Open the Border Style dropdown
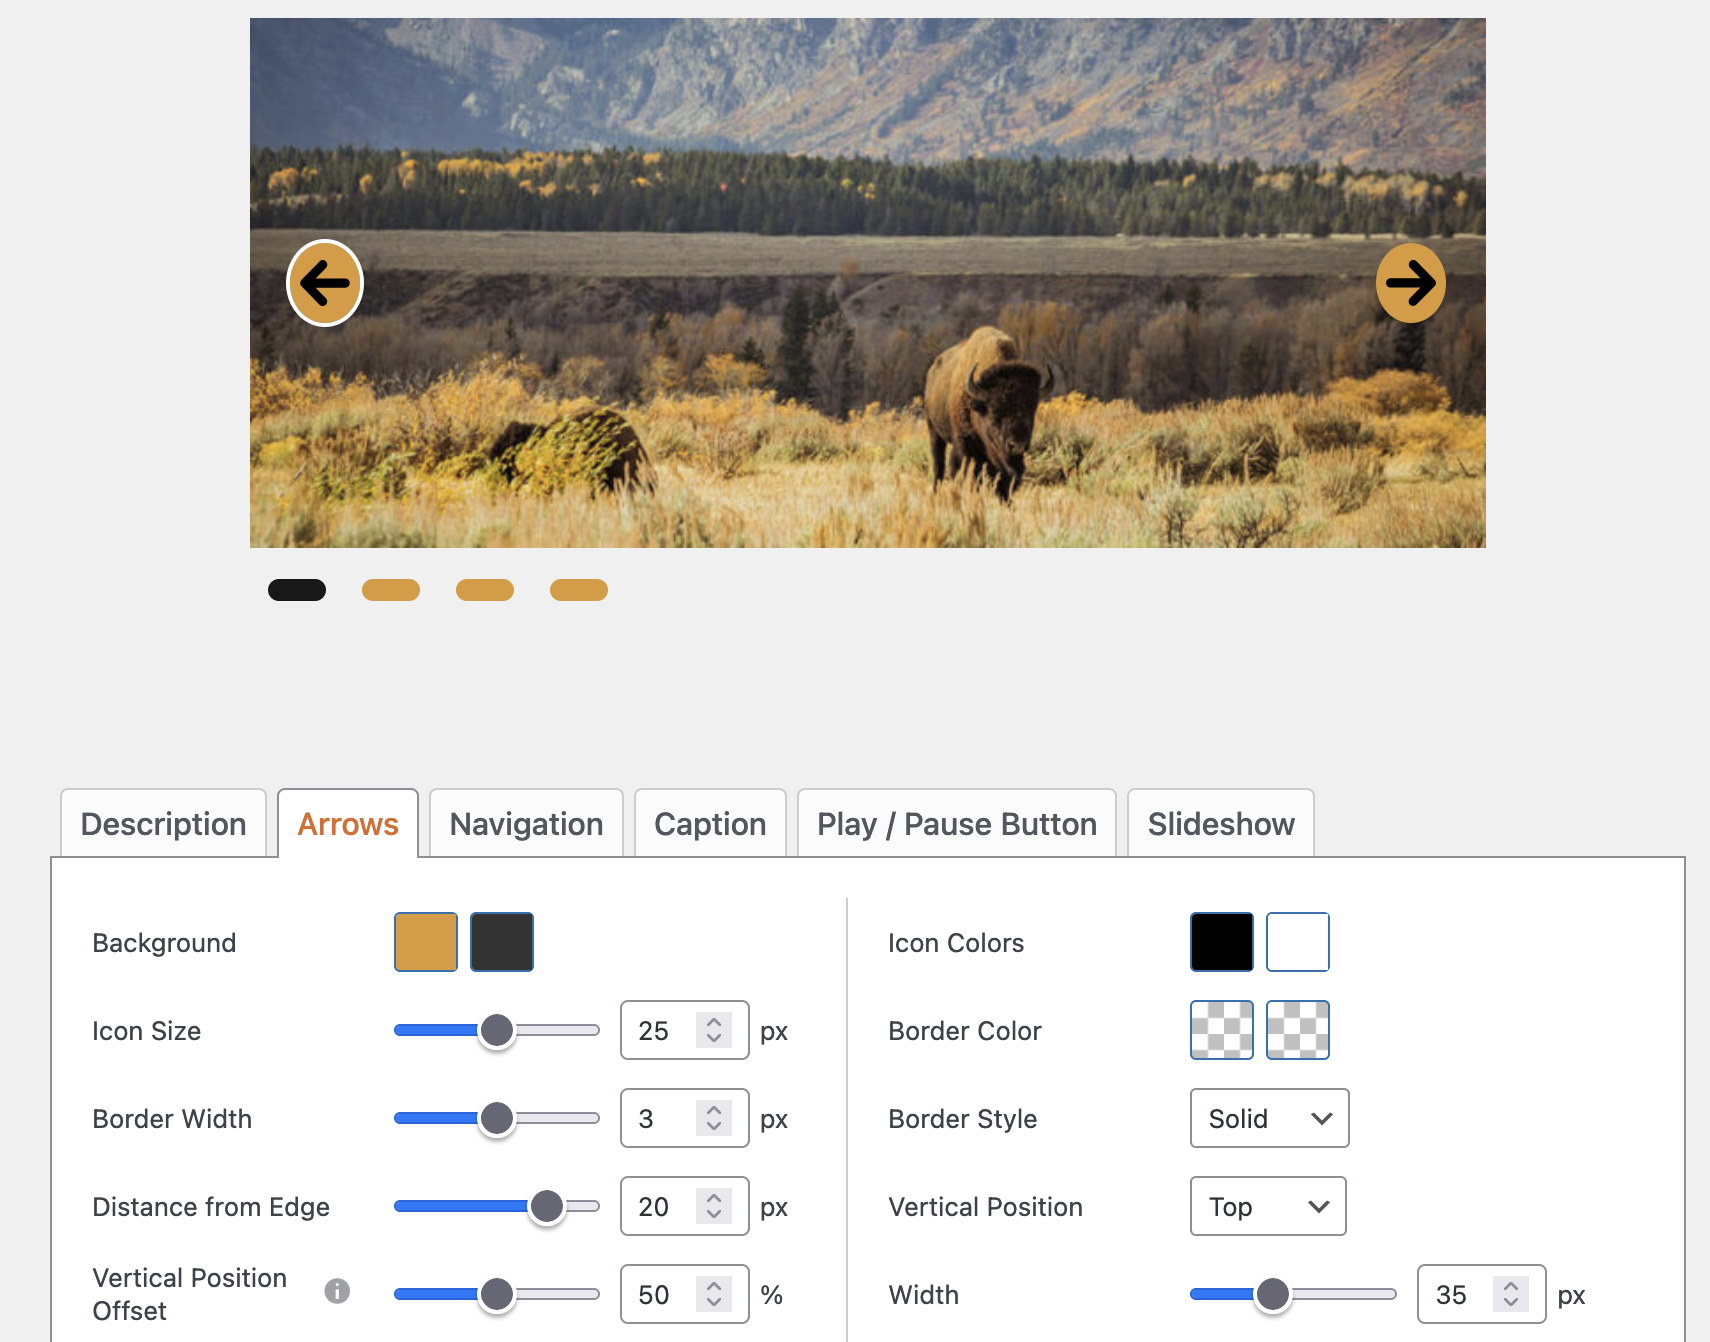The height and width of the screenshot is (1342, 1710). point(1269,1118)
